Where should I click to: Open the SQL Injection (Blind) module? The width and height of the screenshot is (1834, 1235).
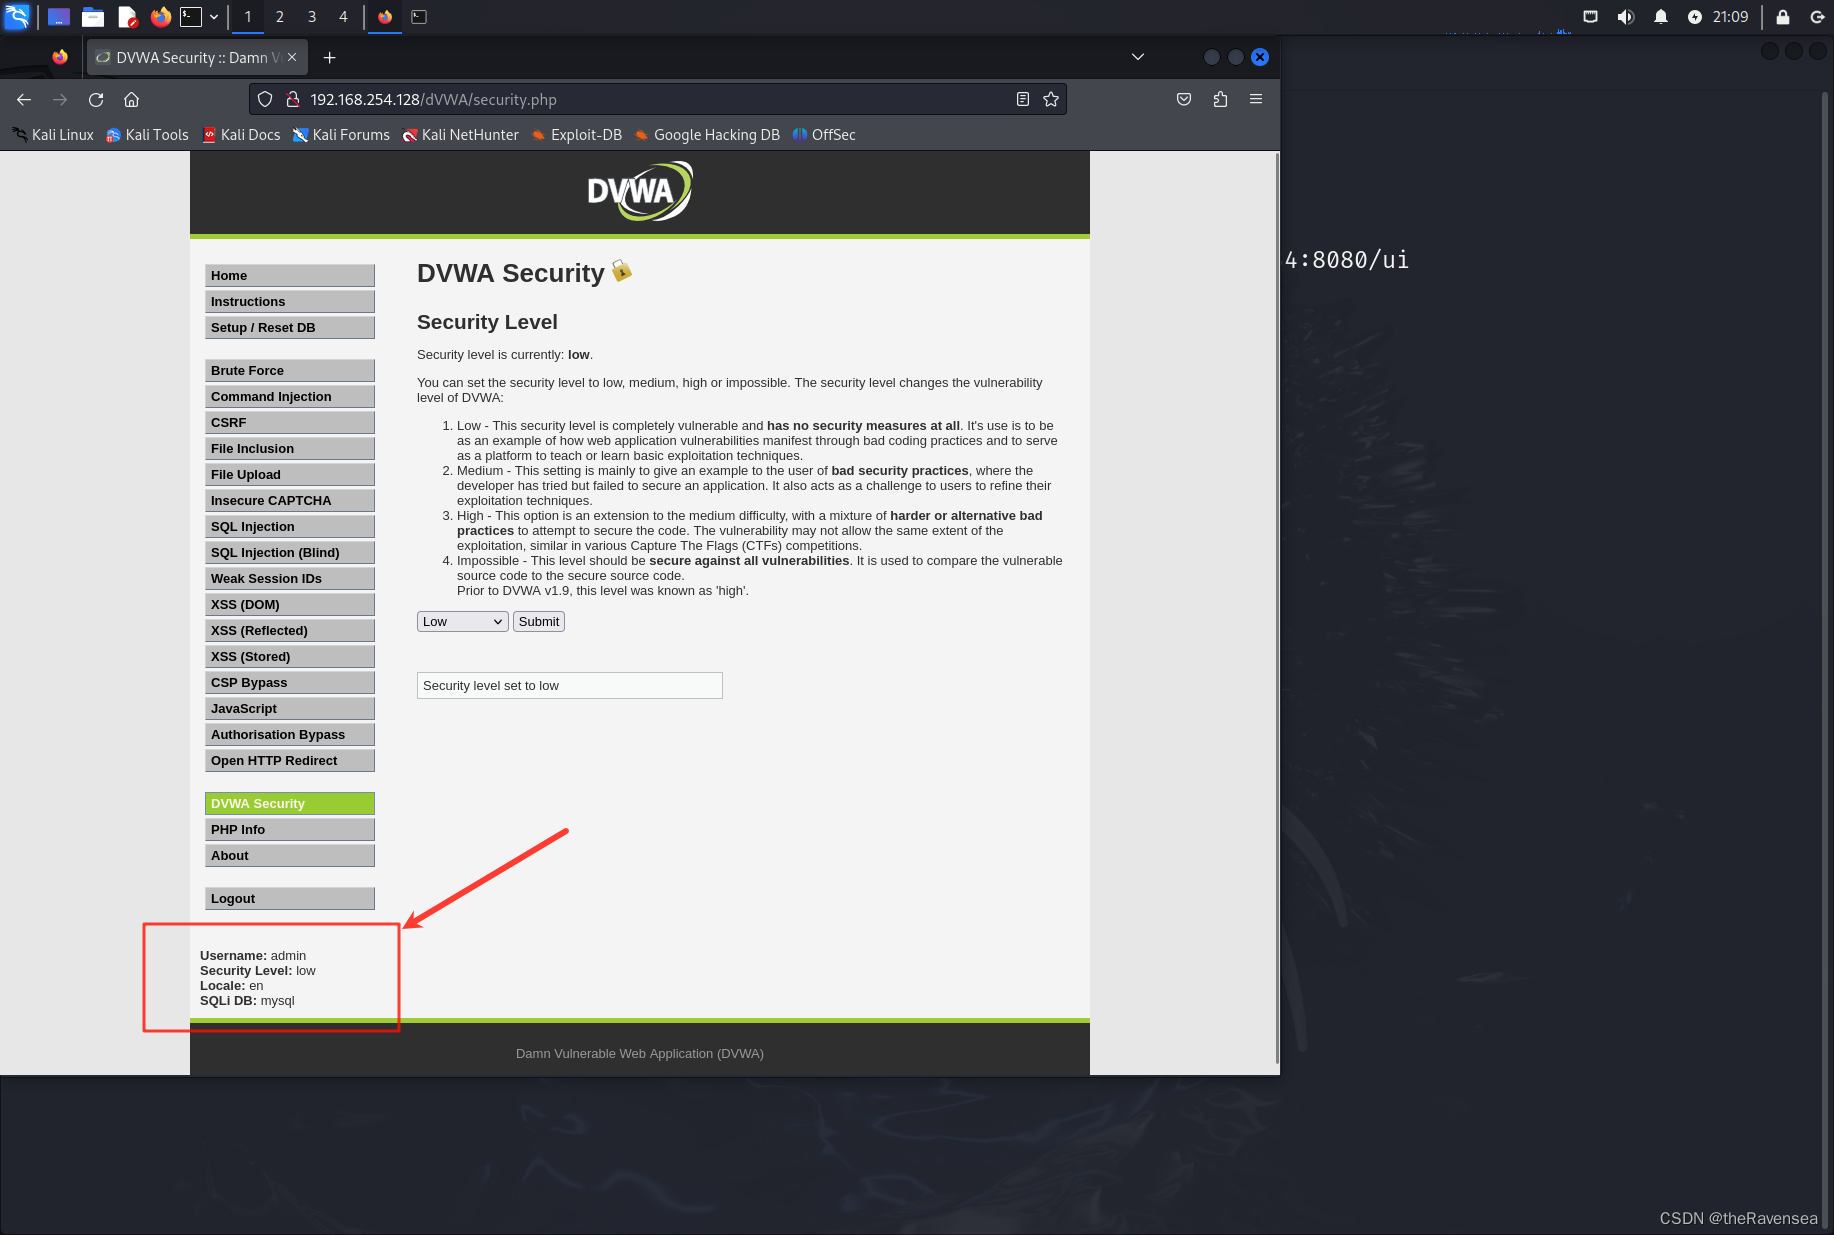[290, 553]
